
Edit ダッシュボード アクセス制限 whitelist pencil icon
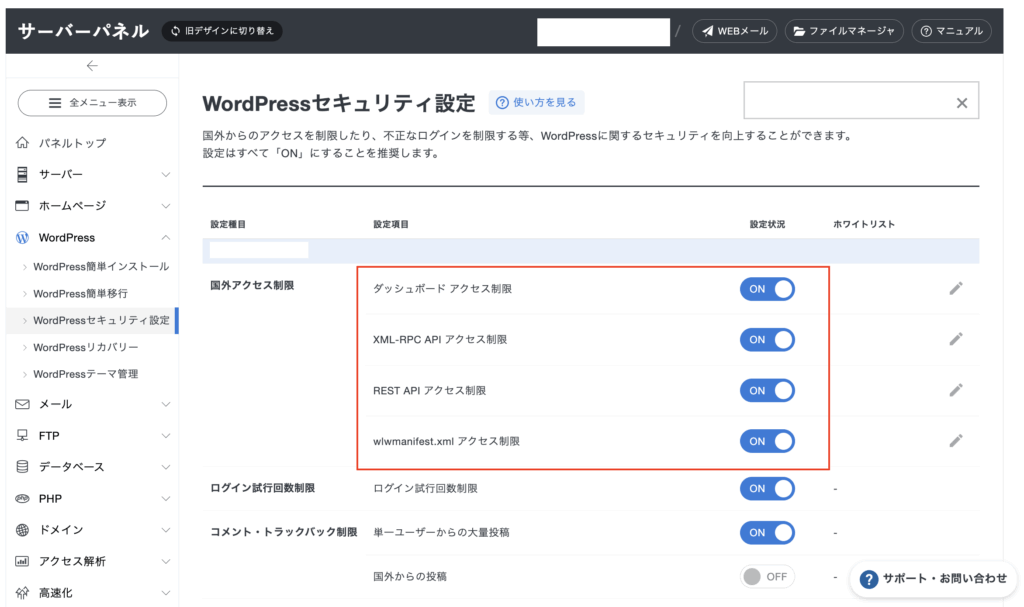click(x=956, y=288)
